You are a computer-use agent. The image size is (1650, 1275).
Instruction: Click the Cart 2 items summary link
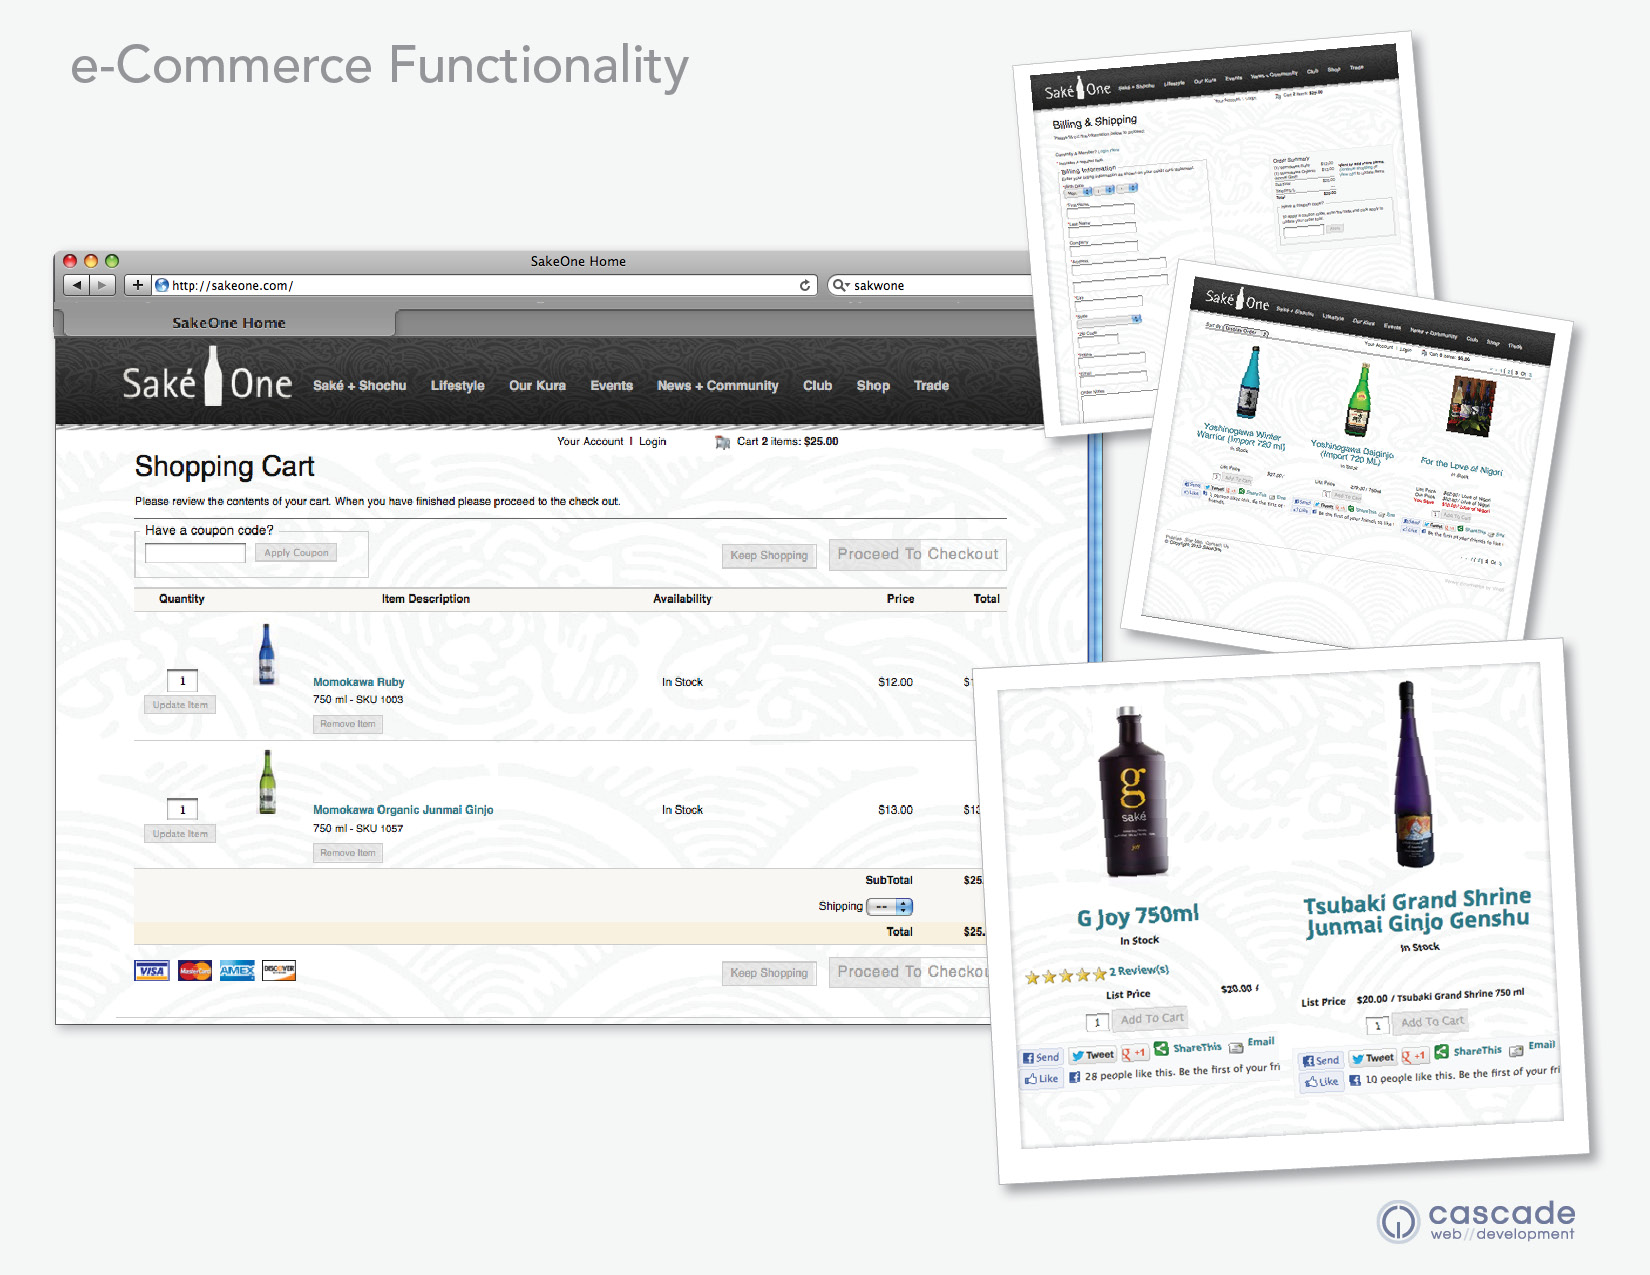(787, 441)
